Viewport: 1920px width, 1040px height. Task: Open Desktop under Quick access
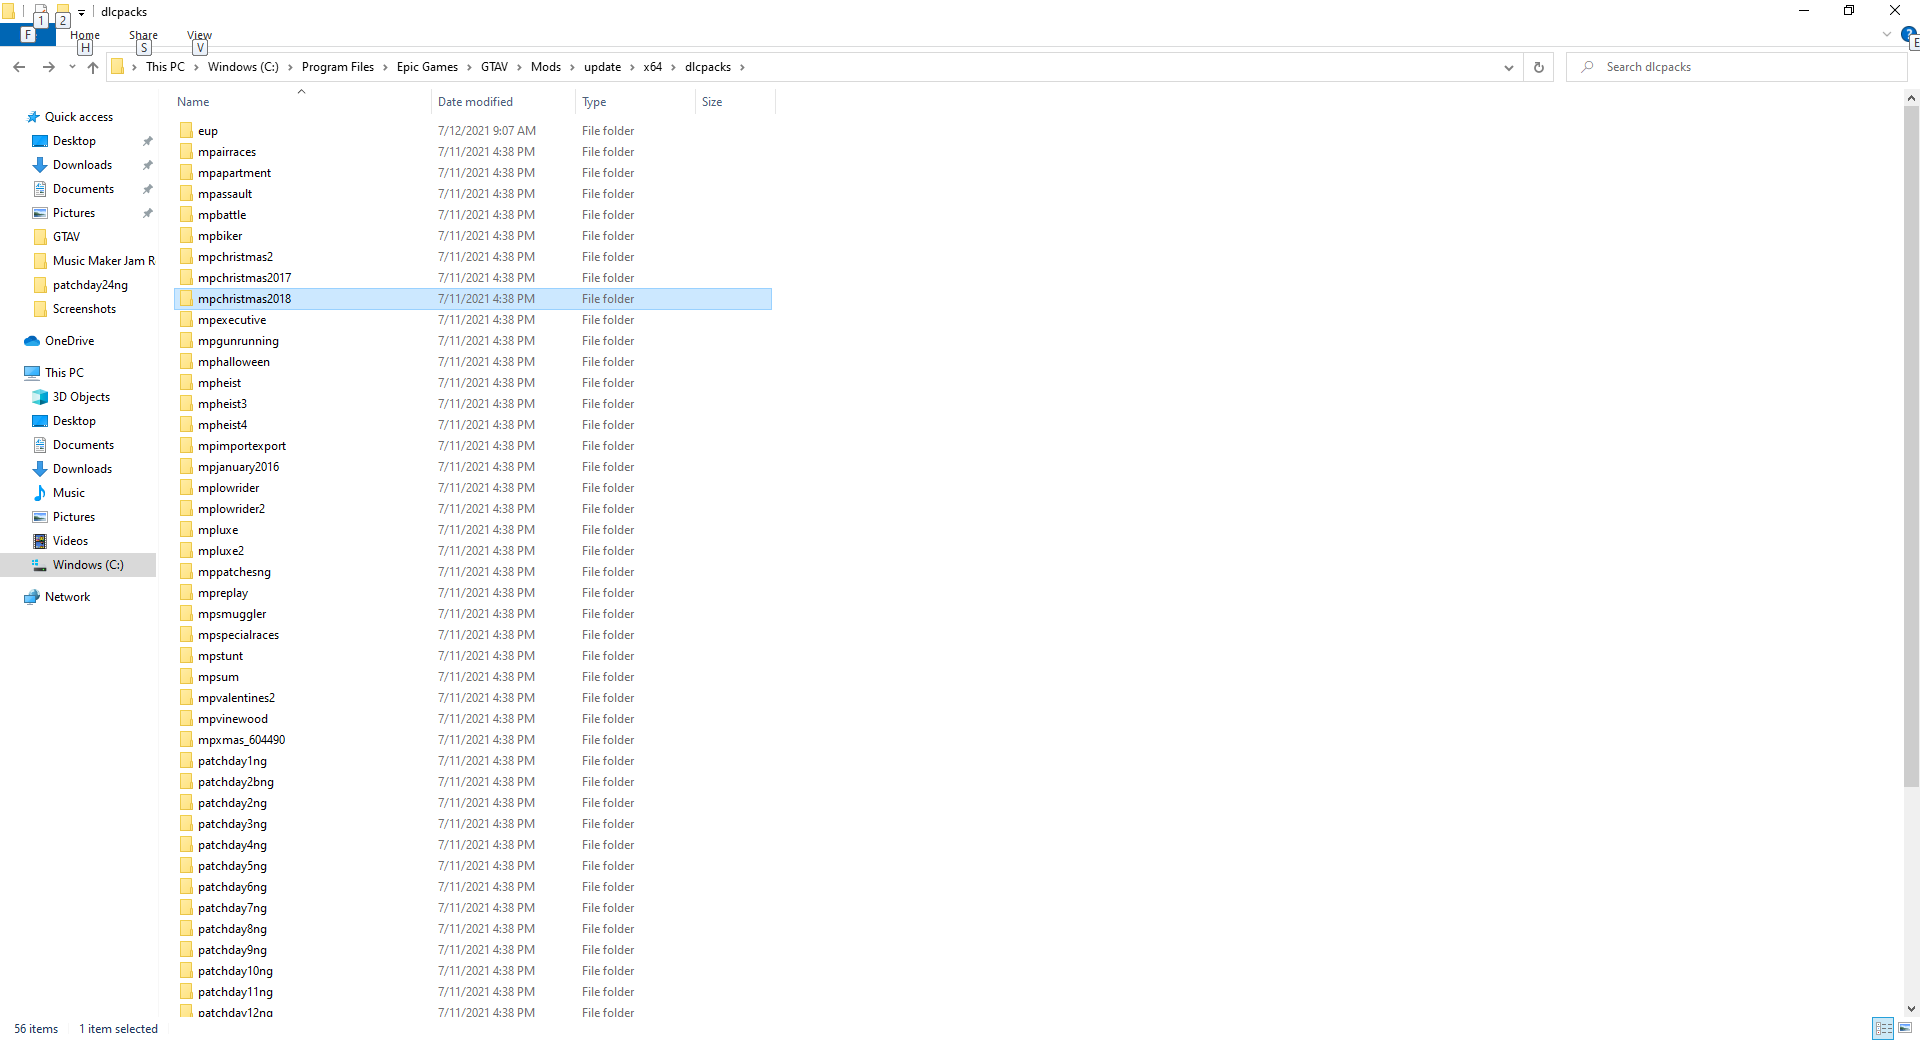74,141
